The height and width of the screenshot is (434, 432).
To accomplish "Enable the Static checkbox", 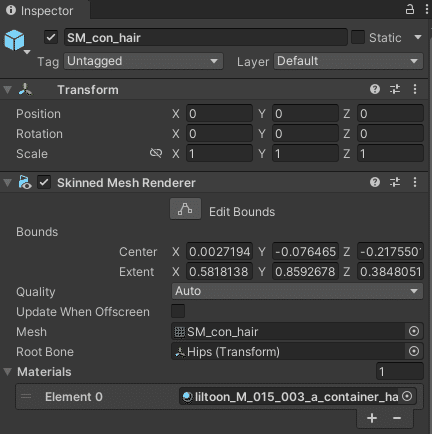I will (x=358, y=37).
